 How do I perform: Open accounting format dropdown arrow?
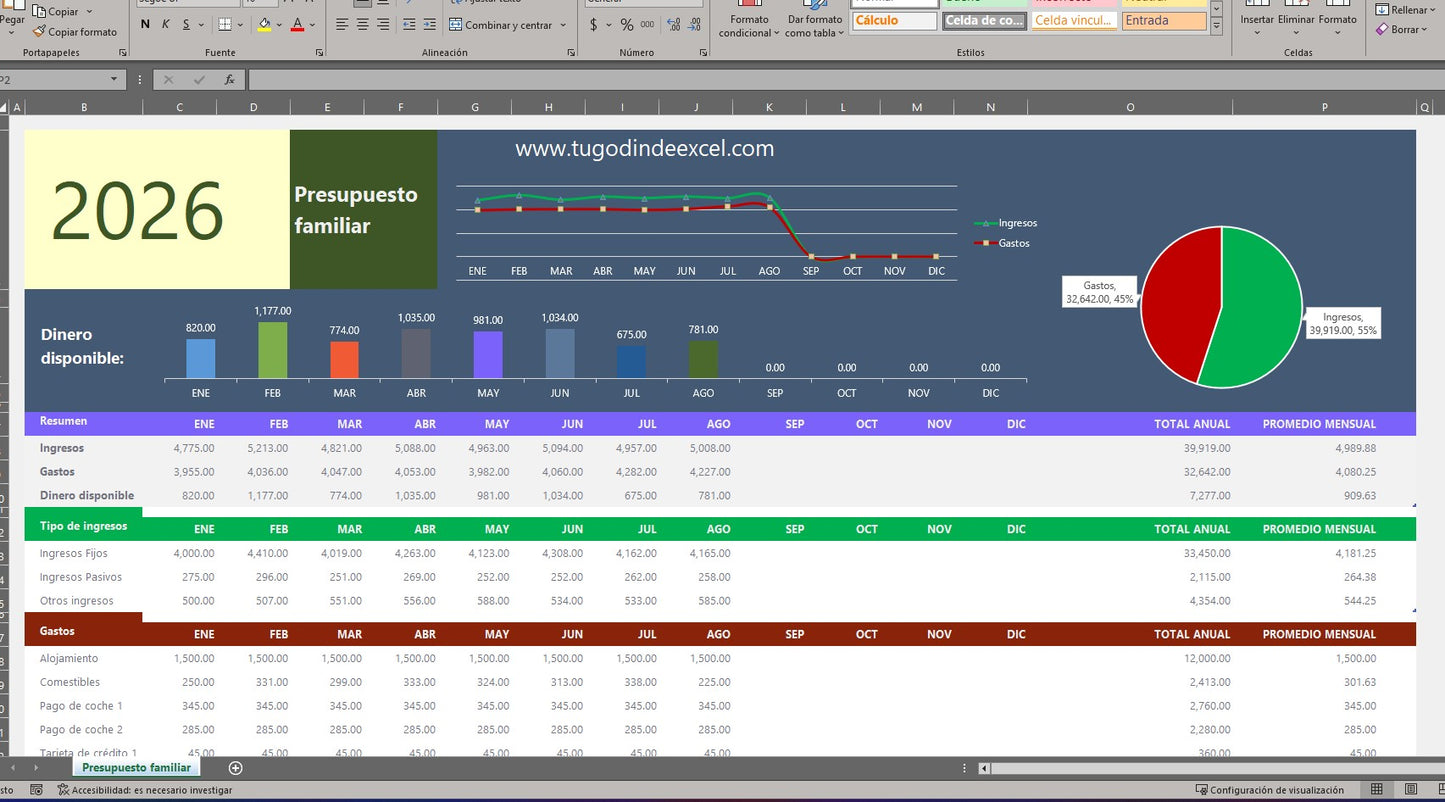click(x=608, y=24)
